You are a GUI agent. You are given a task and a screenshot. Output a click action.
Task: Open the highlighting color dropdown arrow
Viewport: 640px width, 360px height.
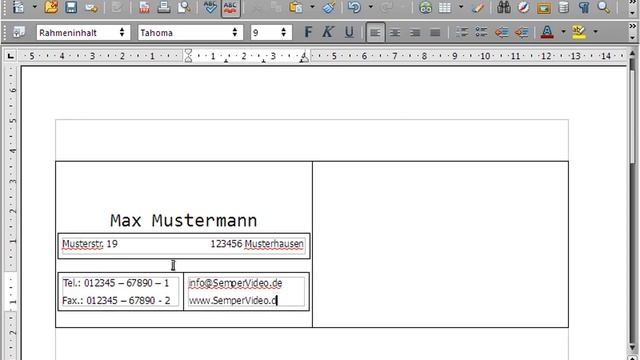click(596, 32)
